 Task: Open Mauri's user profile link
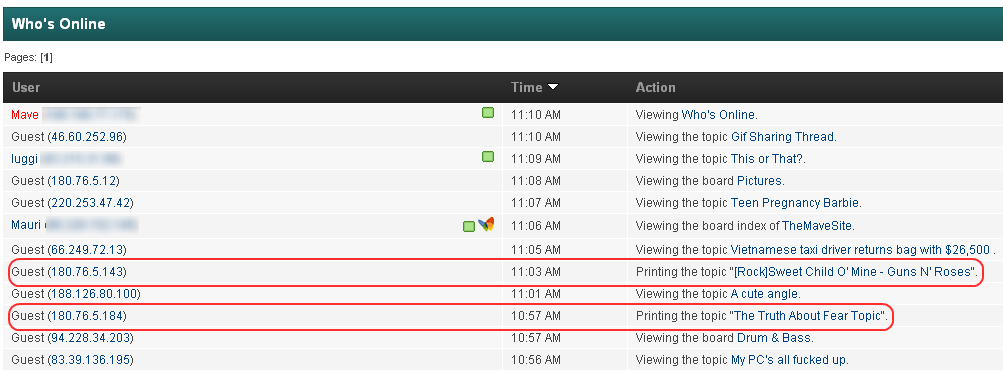coord(26,225)
